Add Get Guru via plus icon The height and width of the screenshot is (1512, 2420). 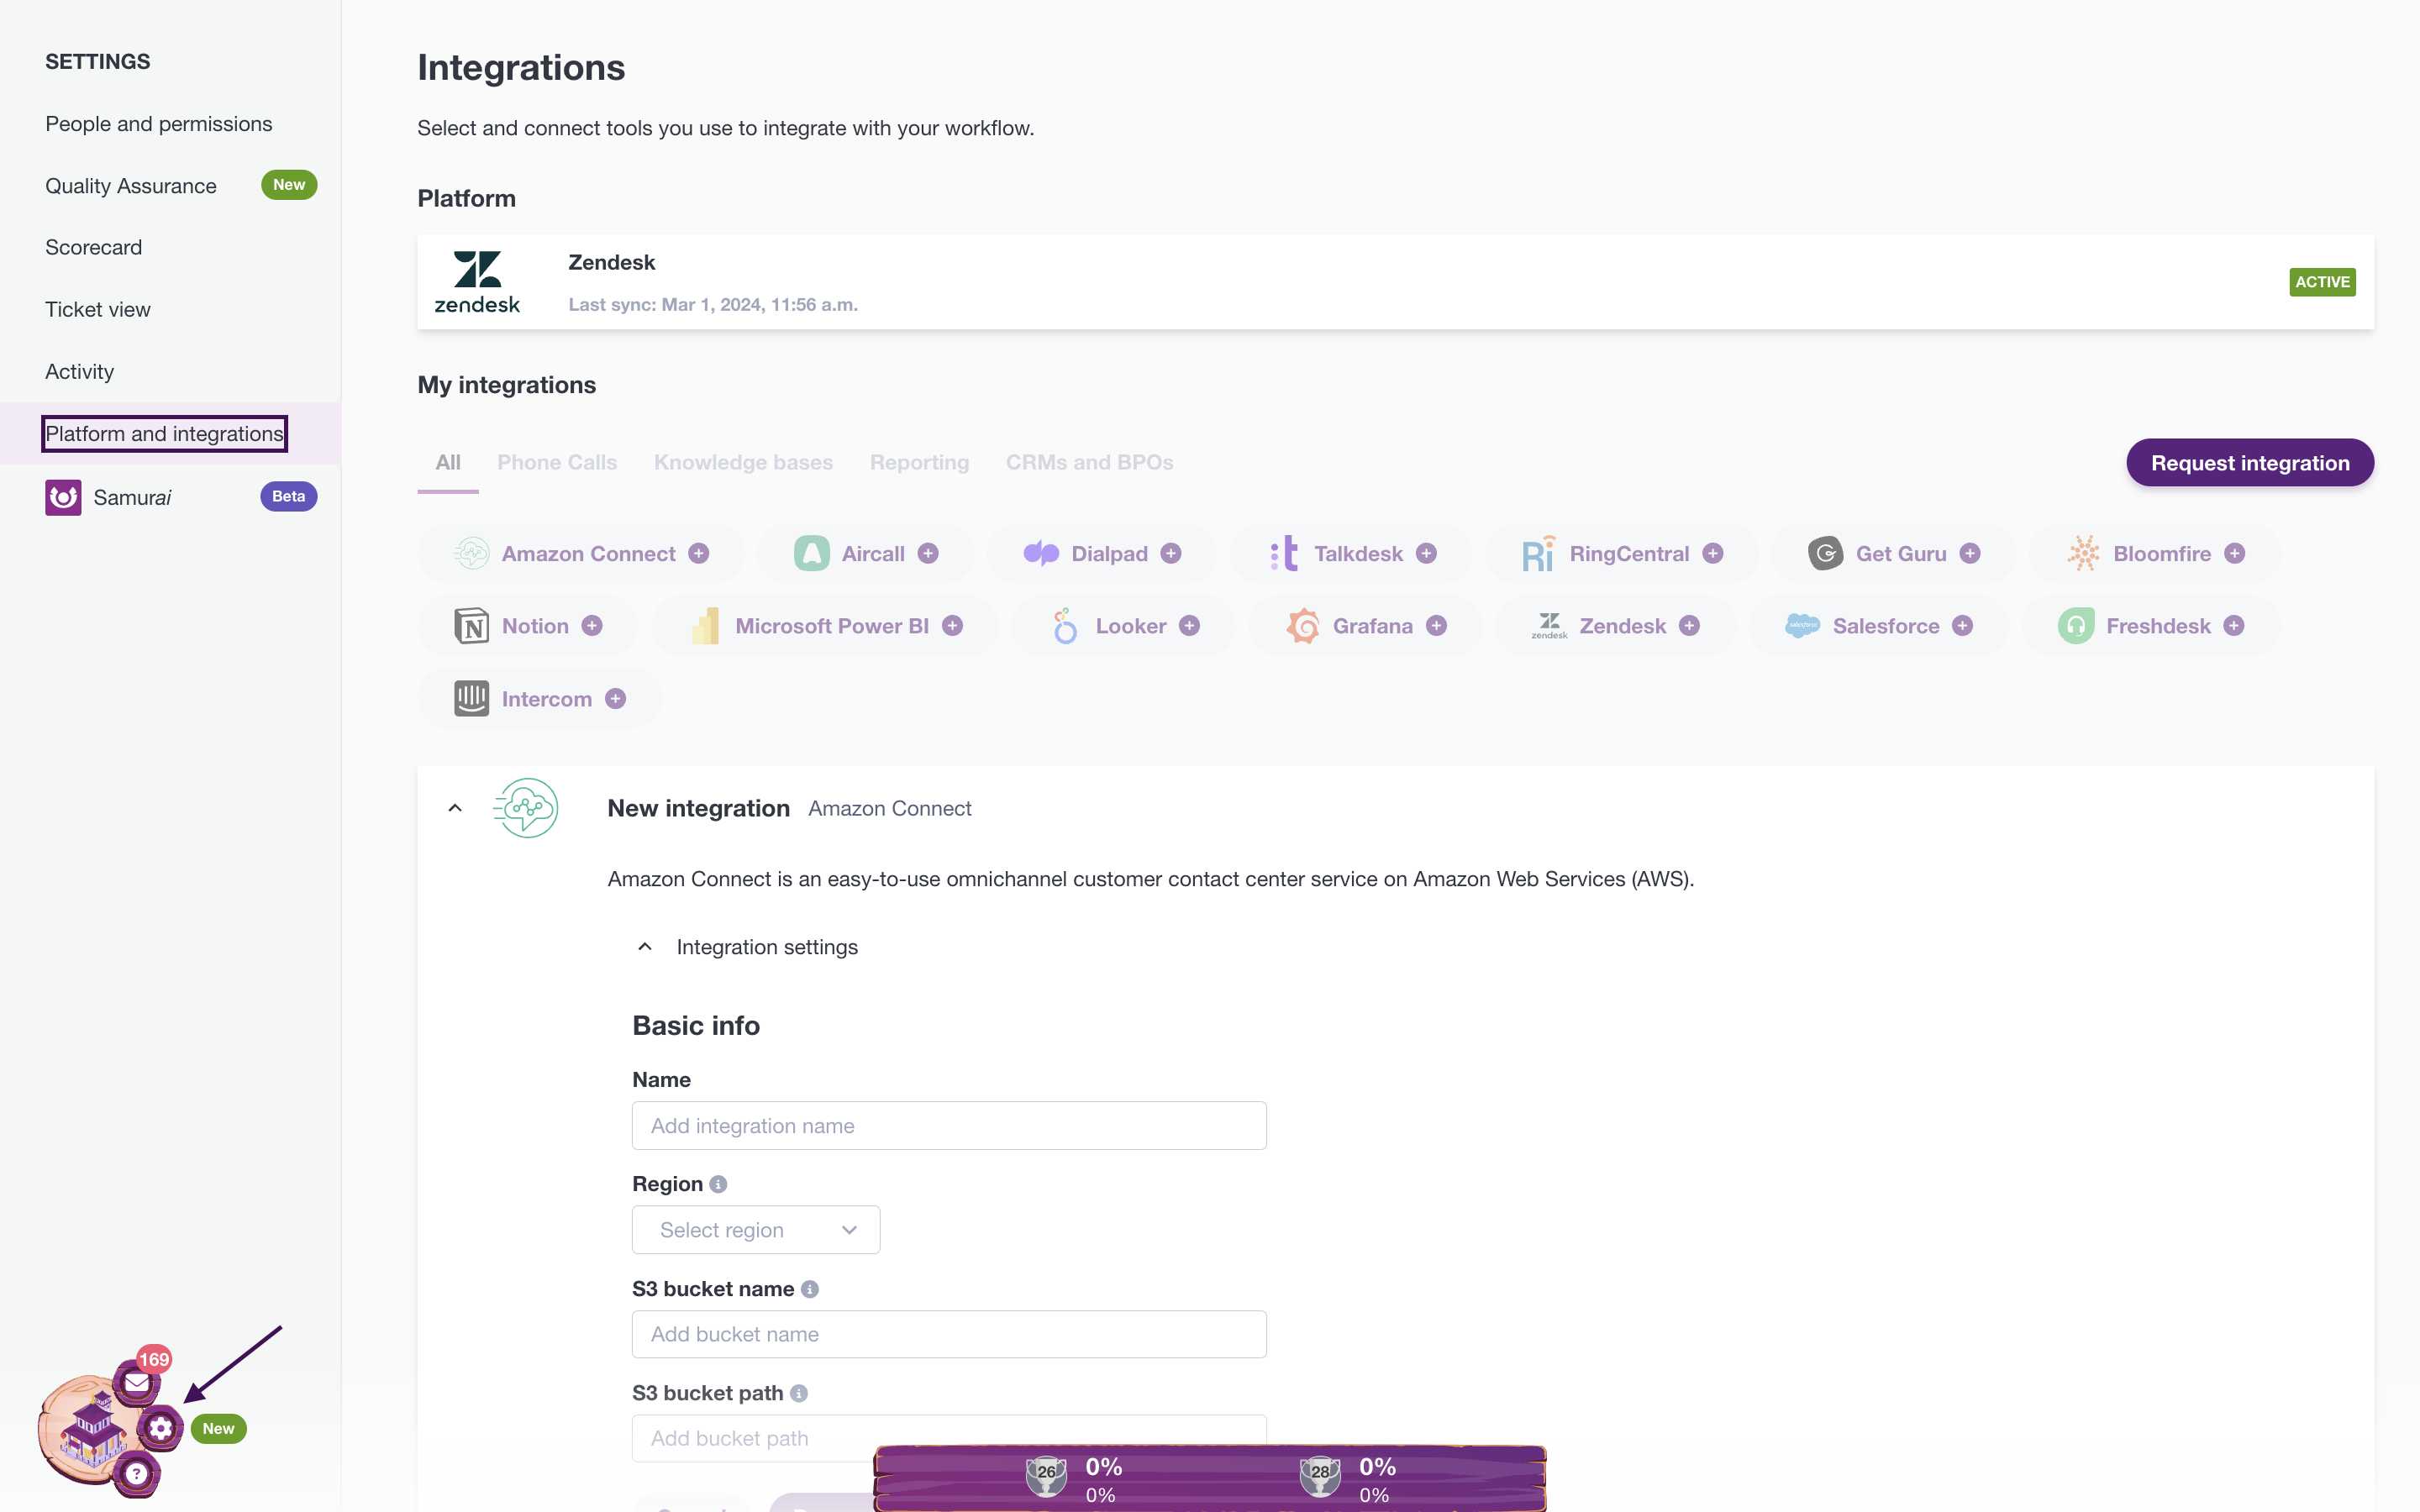point(1970,553)
